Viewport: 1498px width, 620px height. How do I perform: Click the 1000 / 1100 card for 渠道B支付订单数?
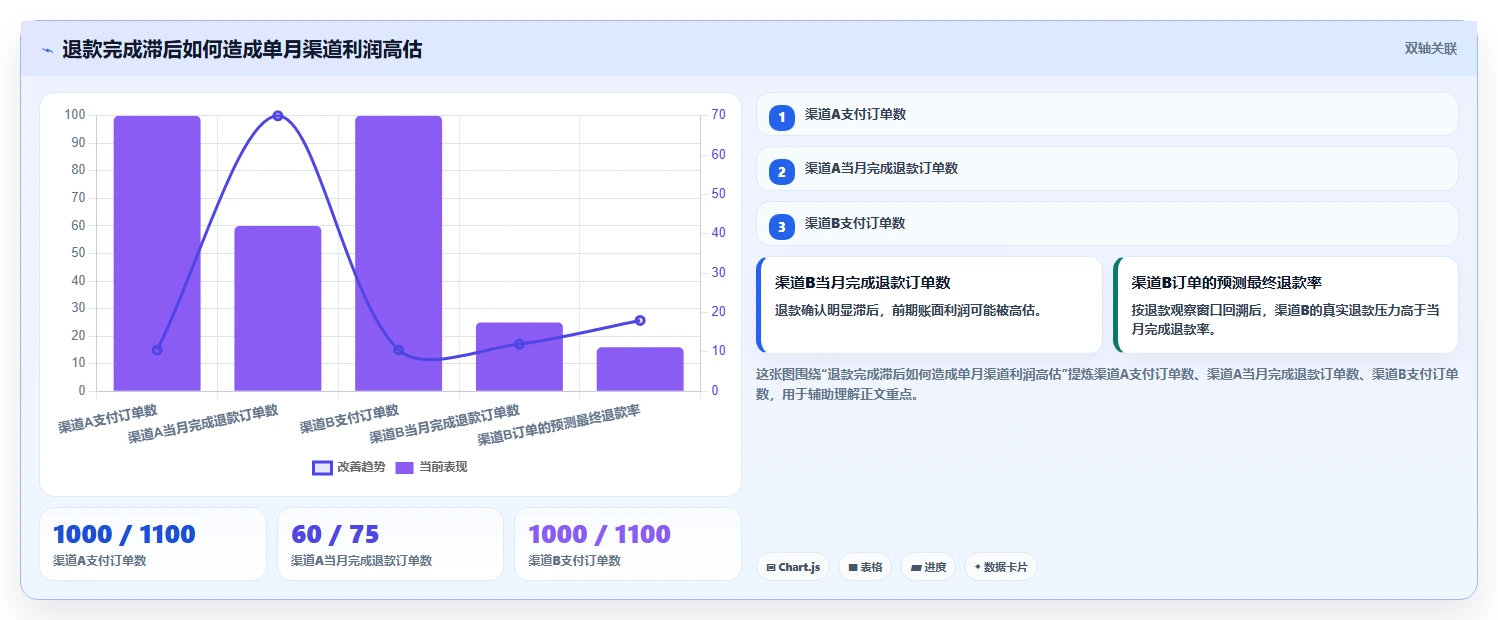(627, 544)
